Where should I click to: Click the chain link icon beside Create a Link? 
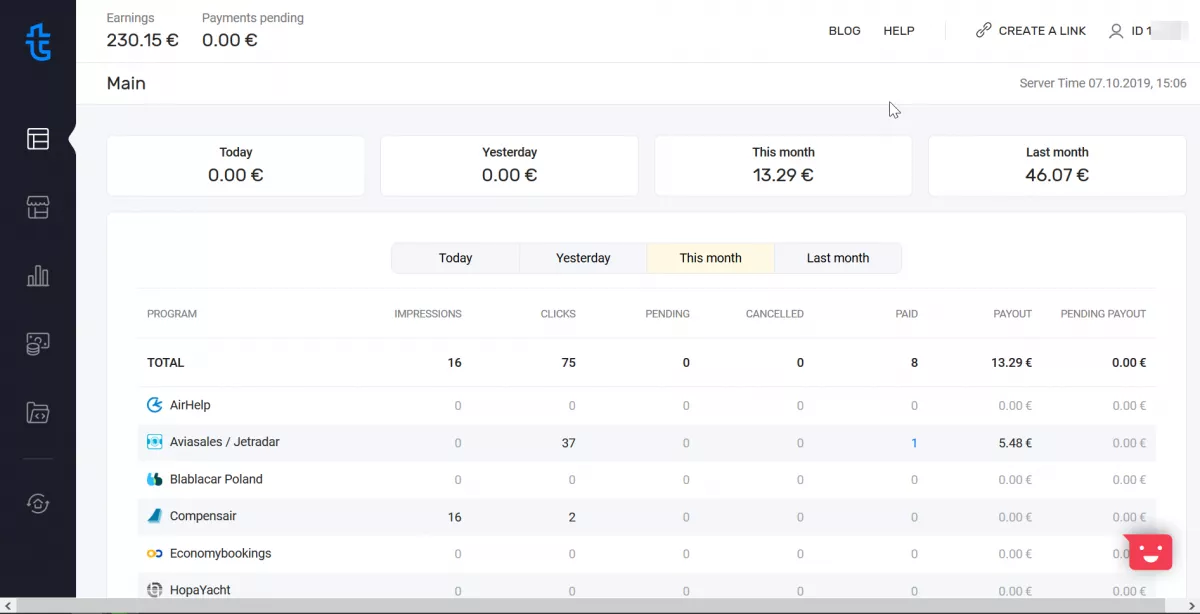pyautogui.click(x=984, y=31)
